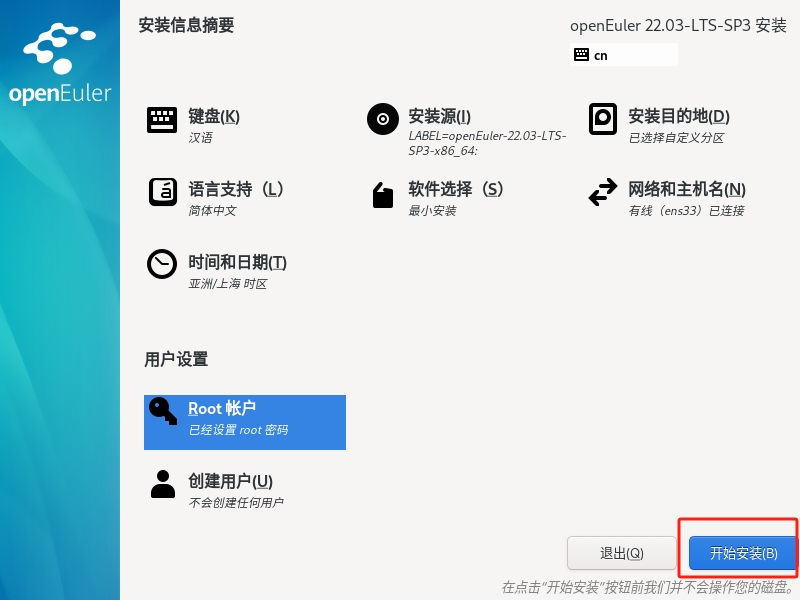Open 安装目的地(D) configuration
800x600 pixels.
(679, 116)
